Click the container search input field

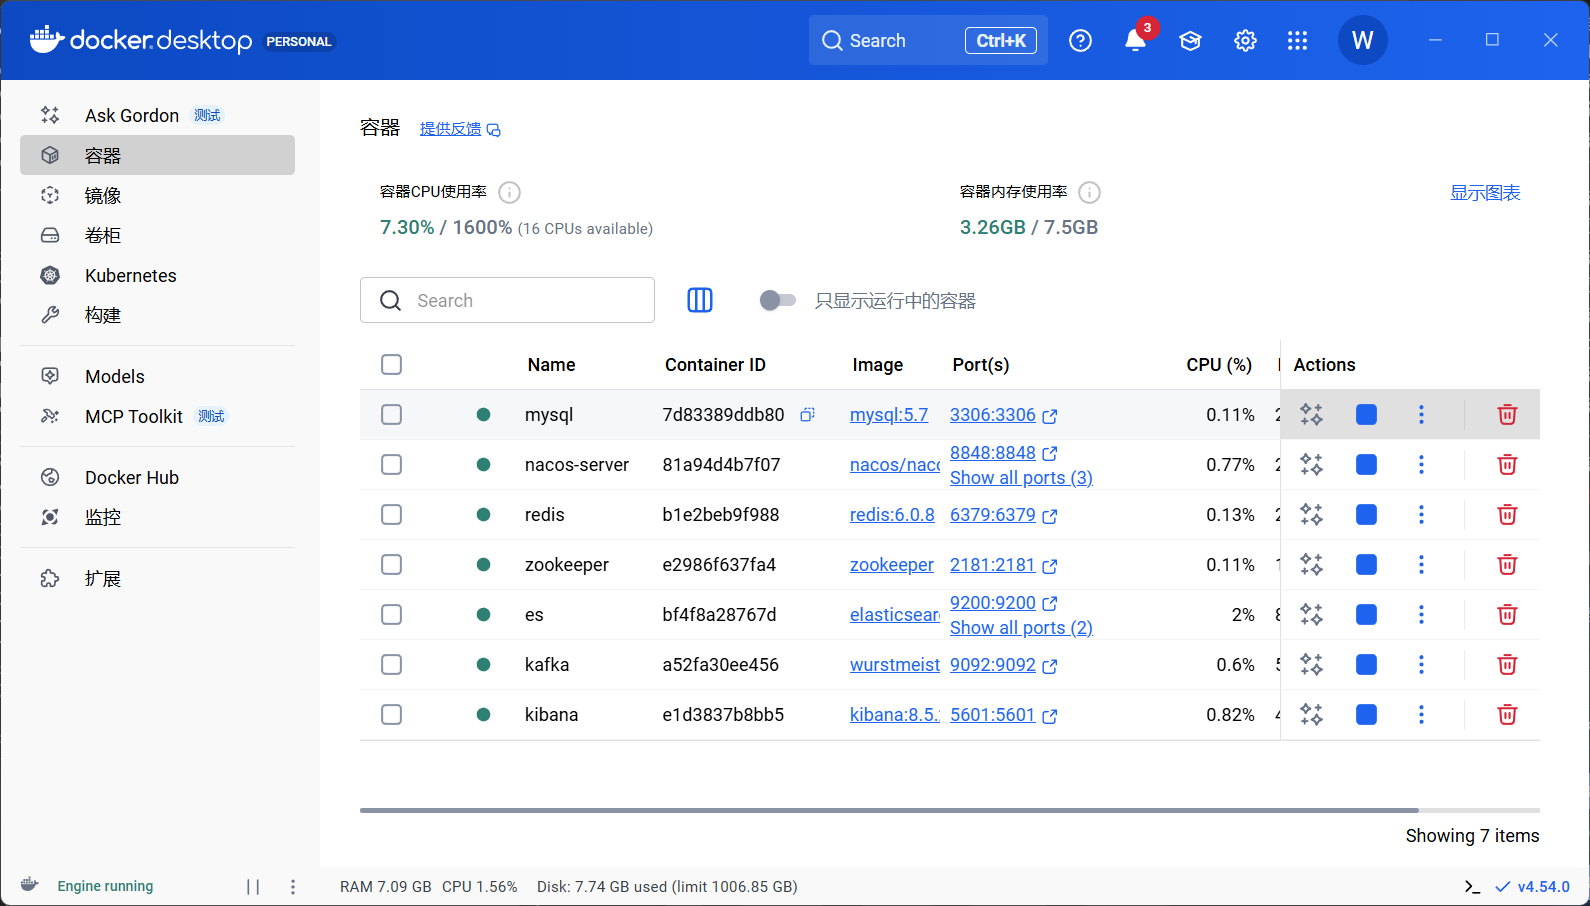507,300
